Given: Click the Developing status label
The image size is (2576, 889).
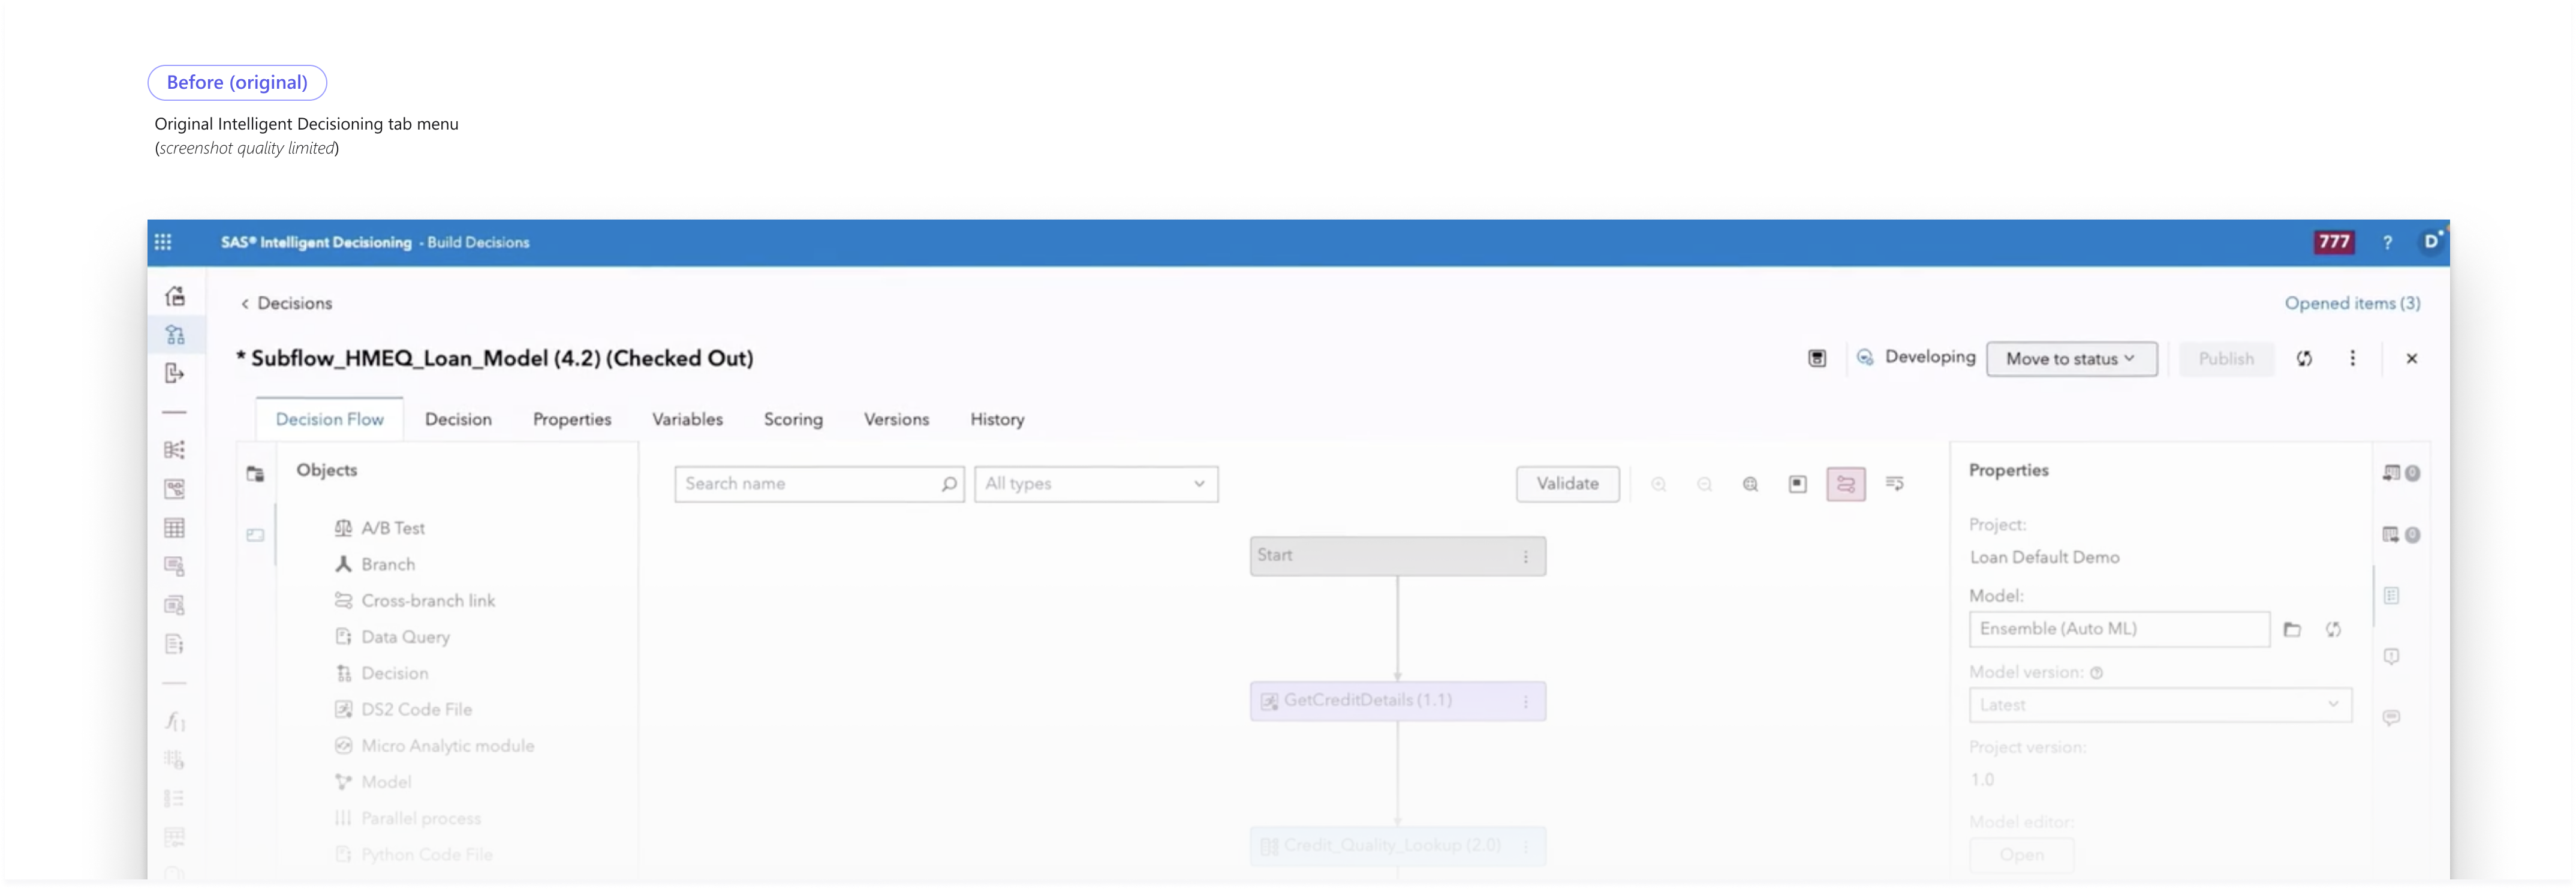Looking at the screenshot, I should point(1930,357).
